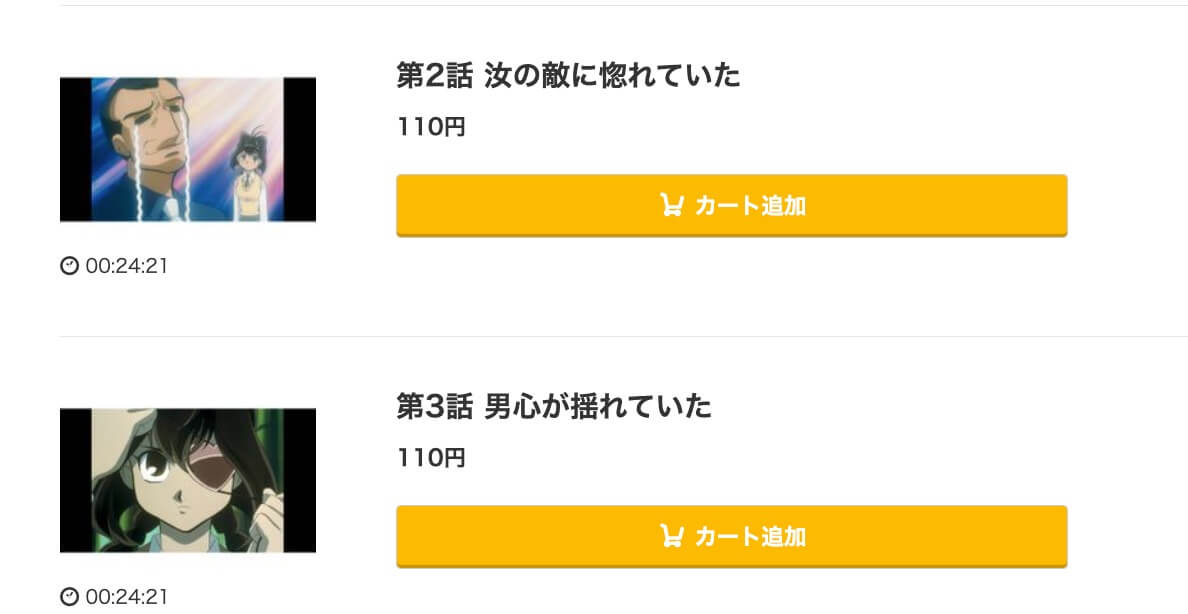Select the title 第3話 男心が揺れていた
Viewport: 1188px width, 614px height.
554,406
